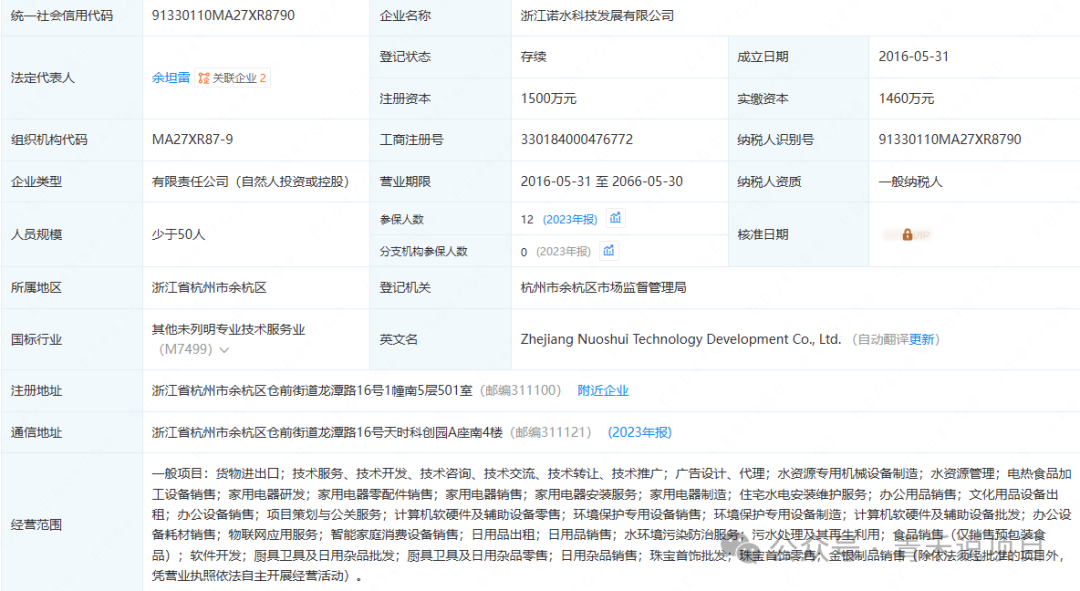
Task: Click 附近企业 next to registered address
Action: pyautogui.click(x=603, y=390)
